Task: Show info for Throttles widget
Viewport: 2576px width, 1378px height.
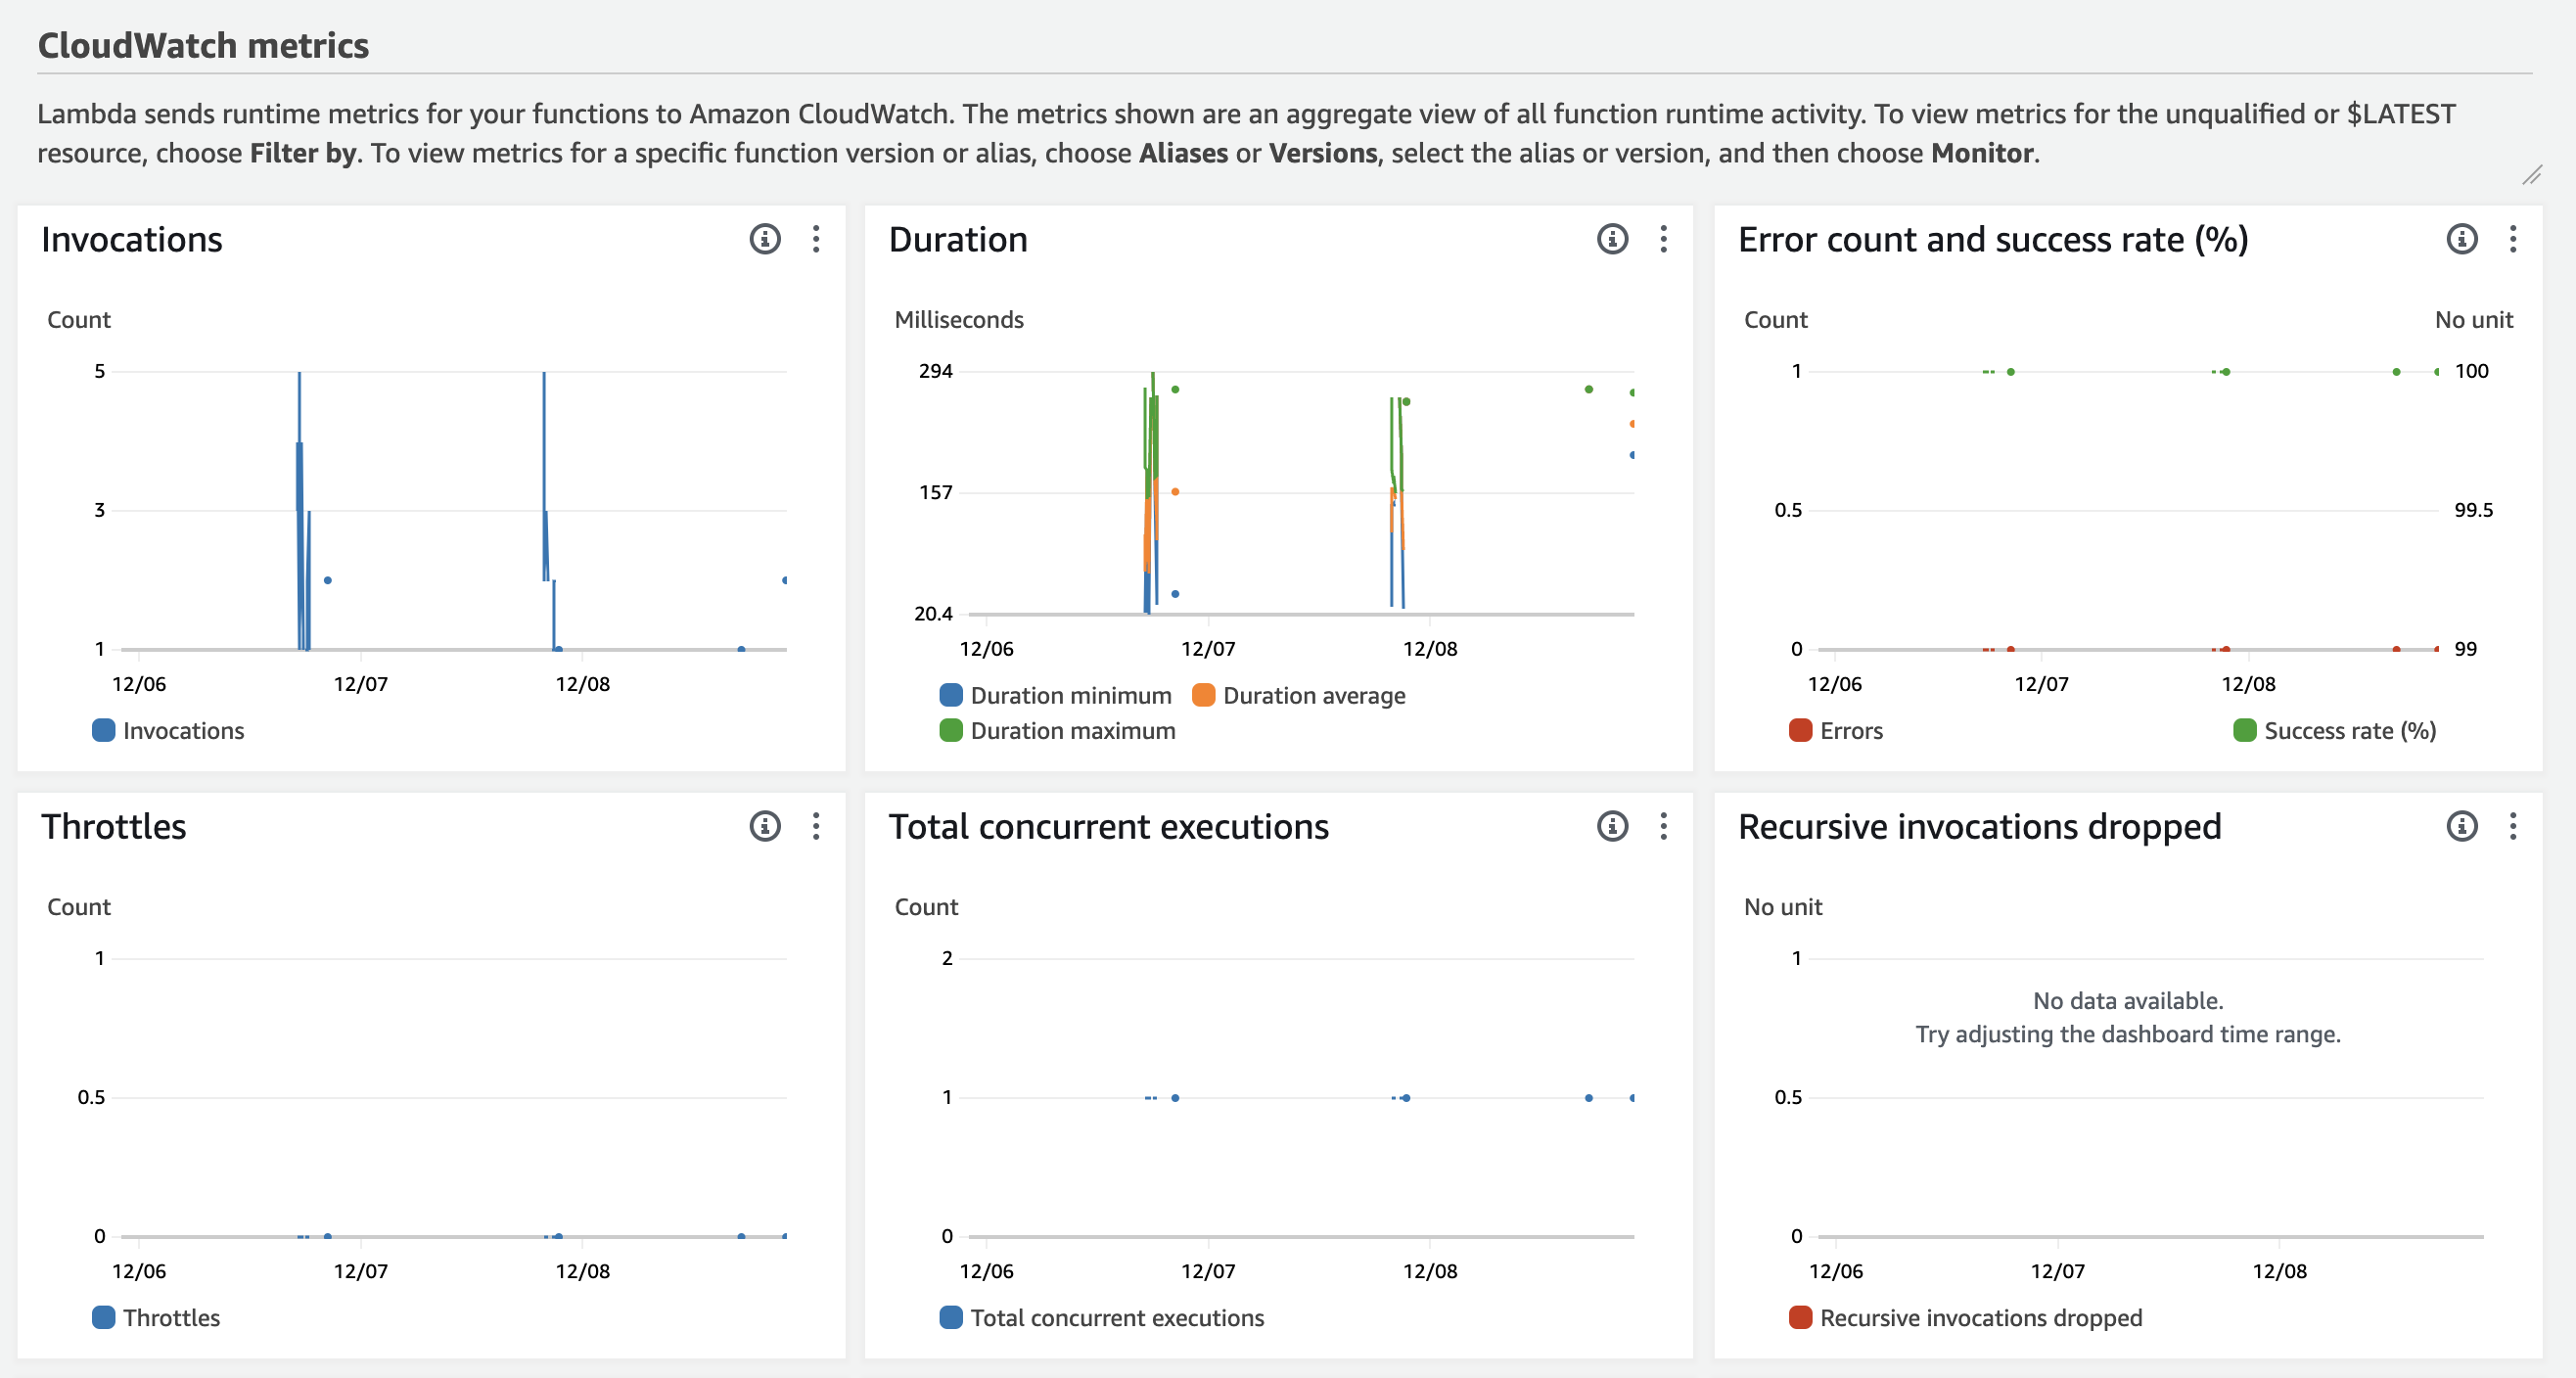Action: click(x=765, y=826)
